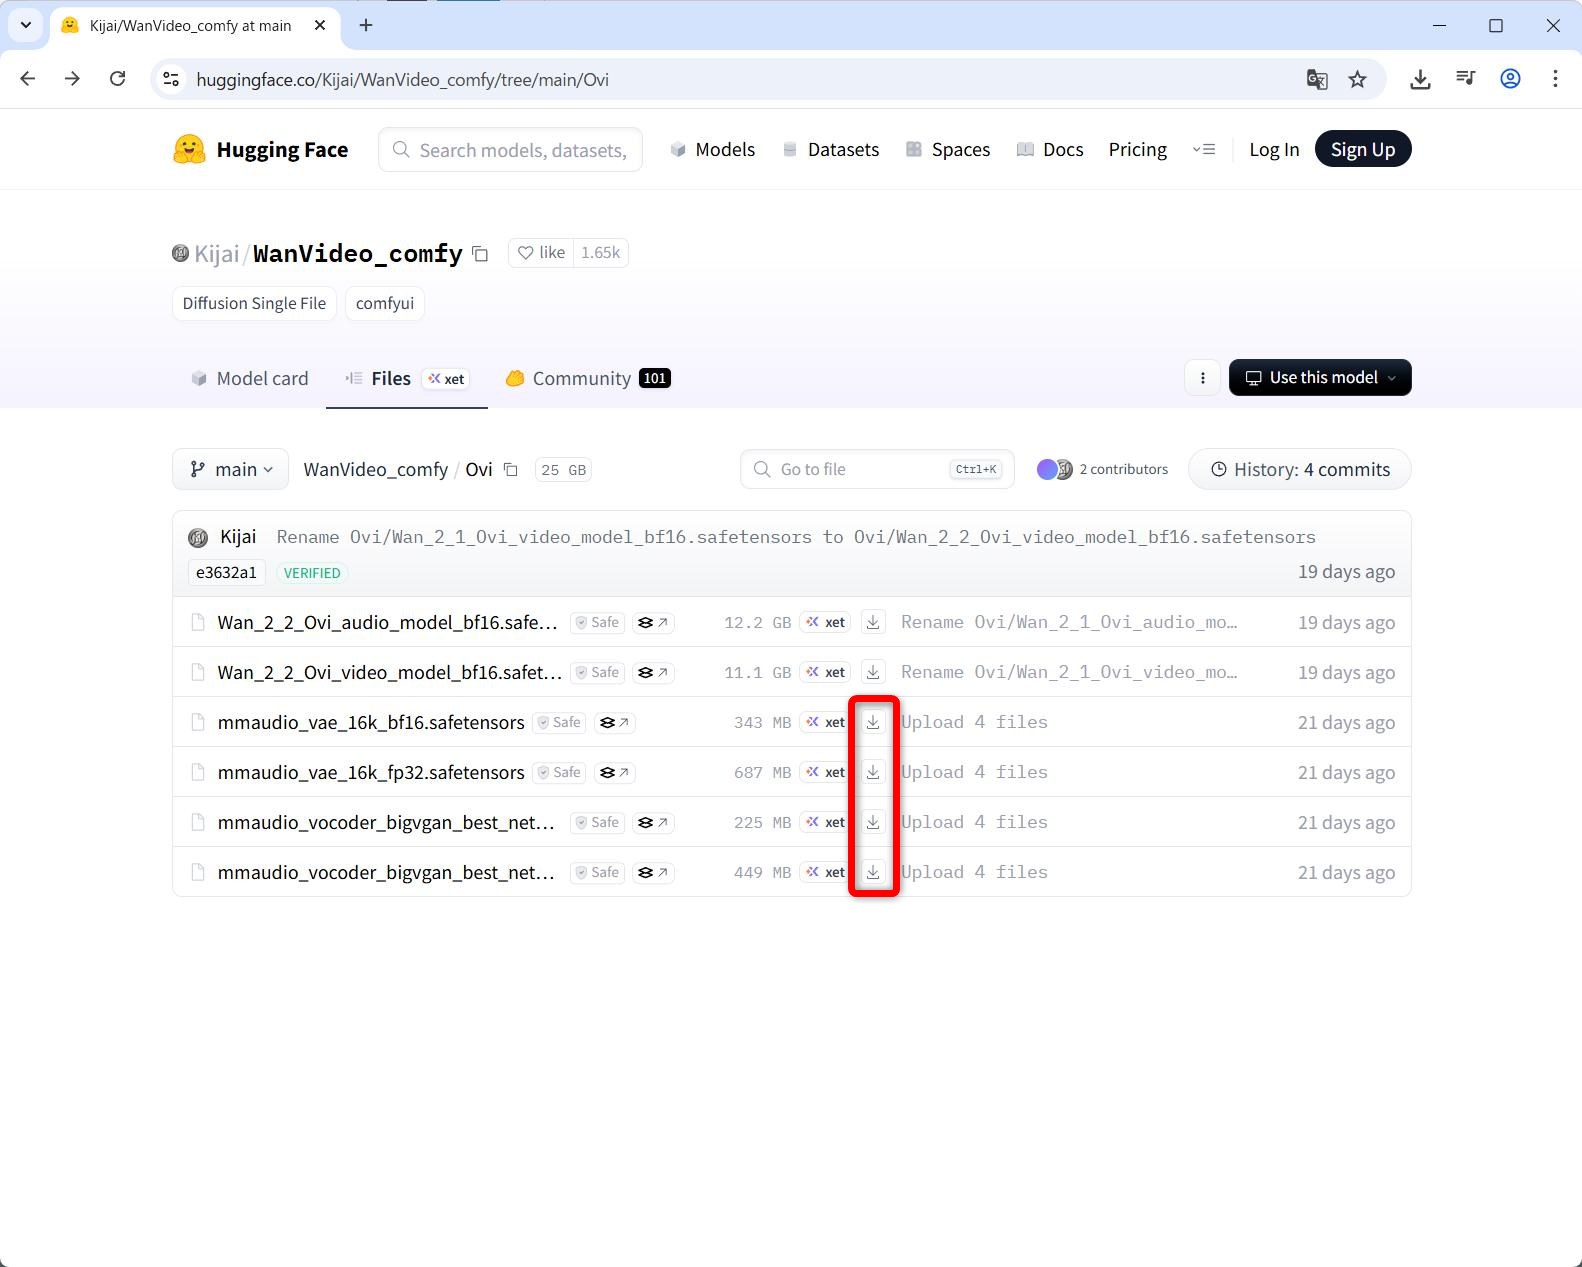
Task: Open the three-dot repository options menu
Action: click(1202, 378)
